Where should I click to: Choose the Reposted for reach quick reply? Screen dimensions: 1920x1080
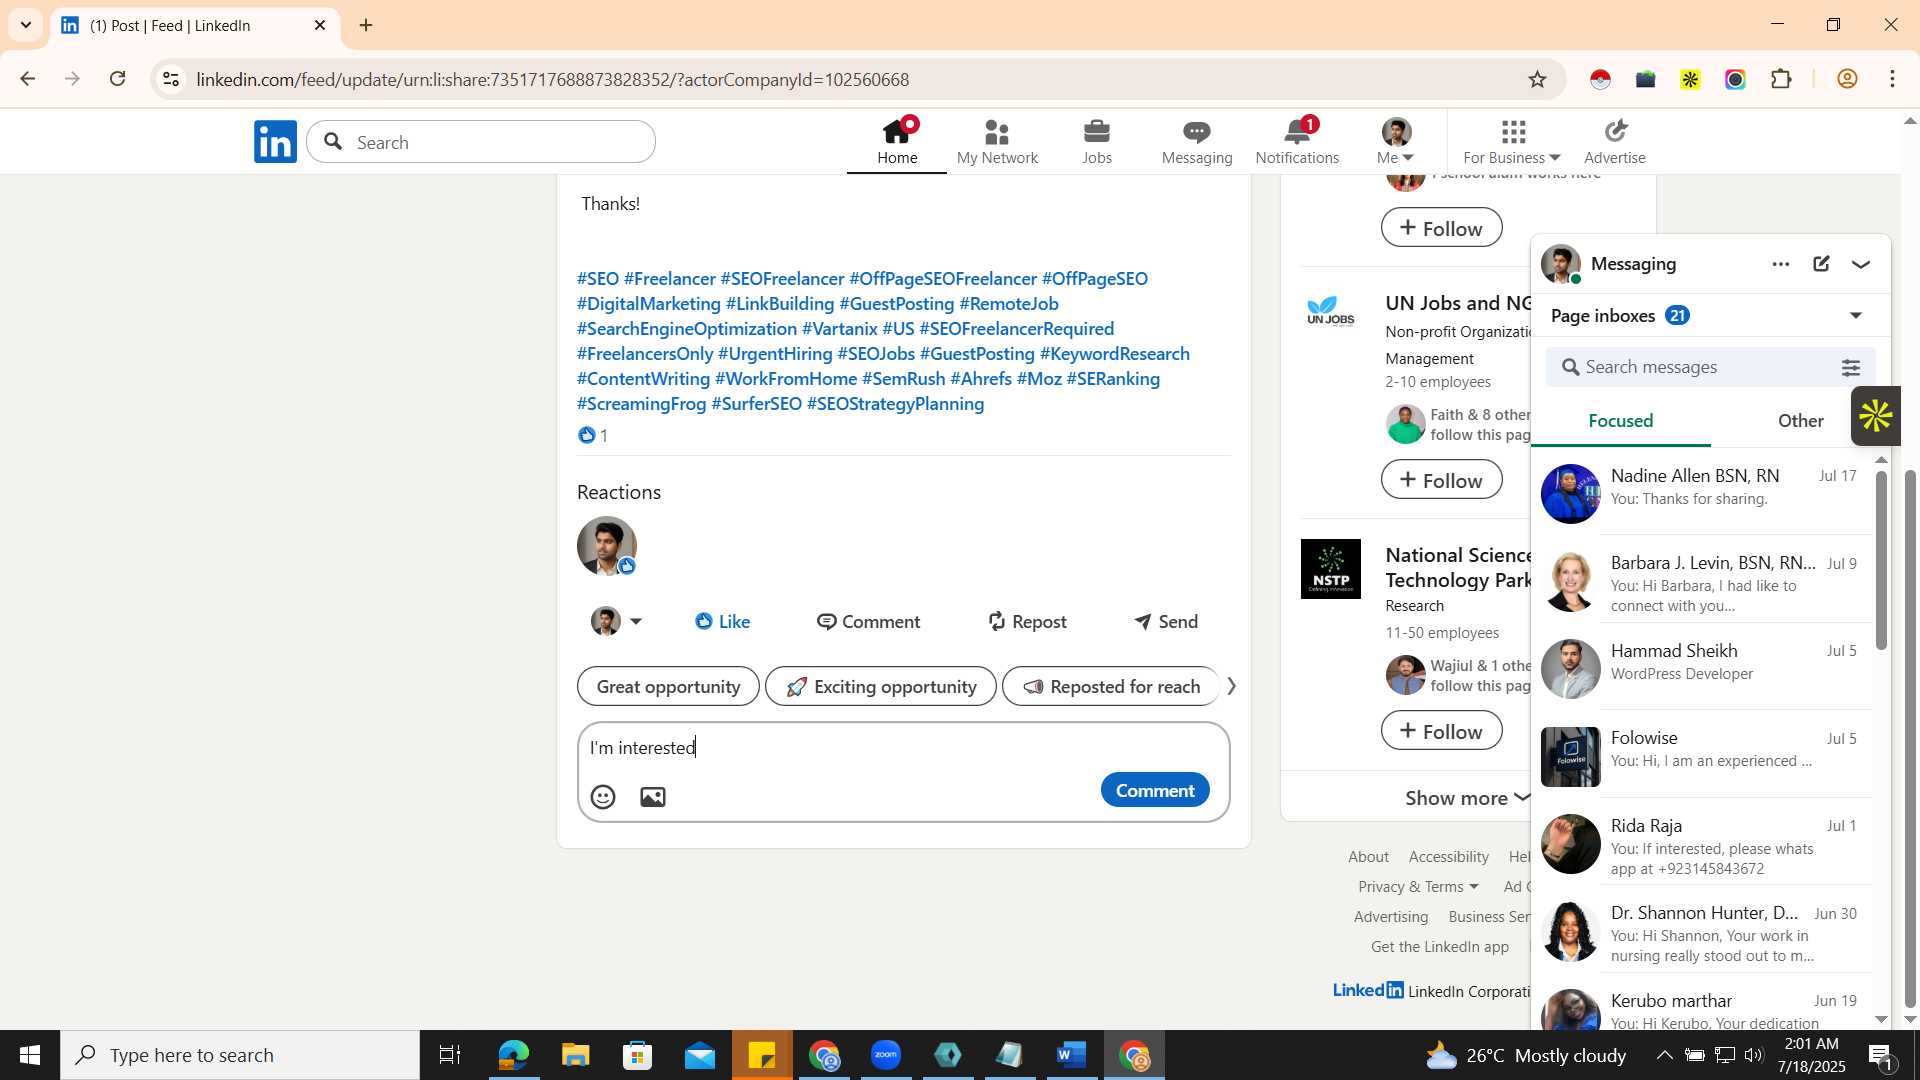tap(1111, 687)
